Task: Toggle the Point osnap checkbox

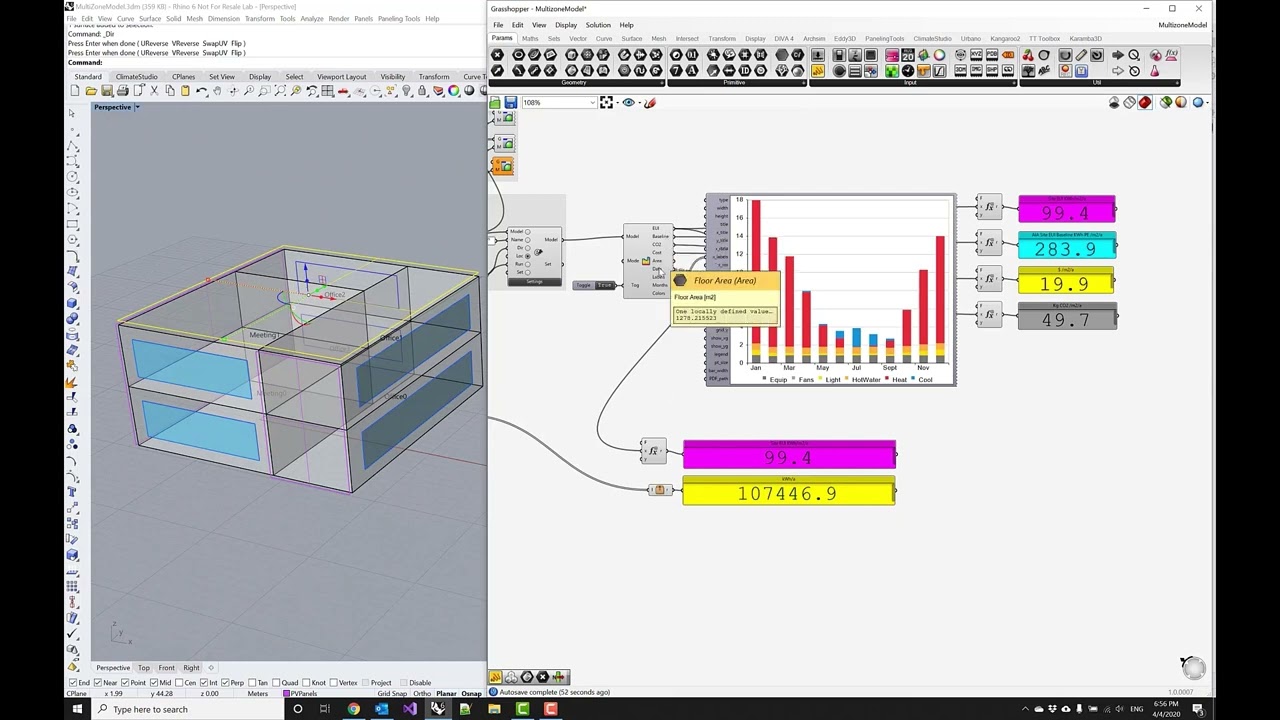Action: [x=125, y=682]
